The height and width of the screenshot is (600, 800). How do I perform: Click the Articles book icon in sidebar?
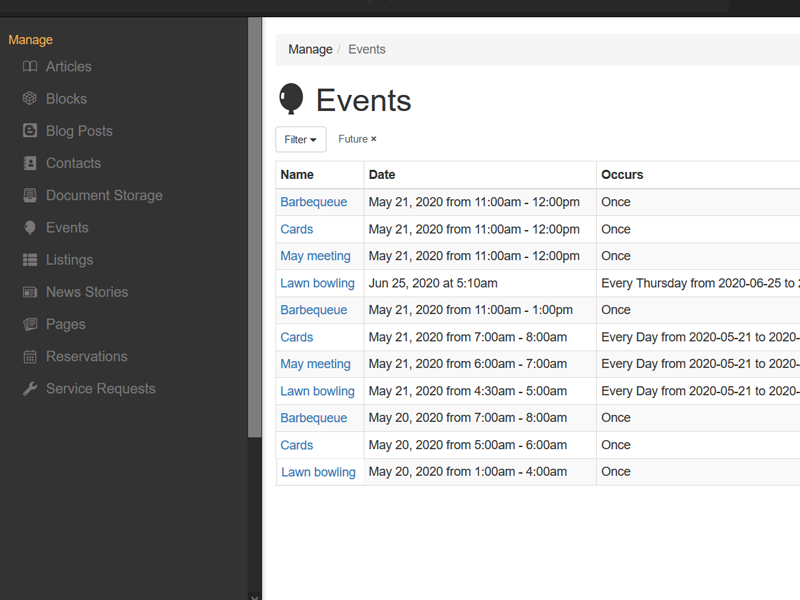click(x=30, y=66)
